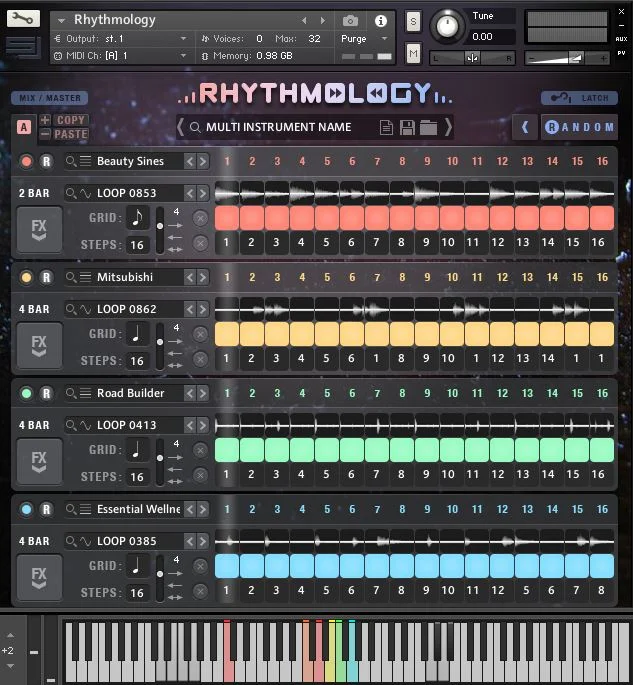Change grid note value for LOOP 0862

(x=137, y=334)
